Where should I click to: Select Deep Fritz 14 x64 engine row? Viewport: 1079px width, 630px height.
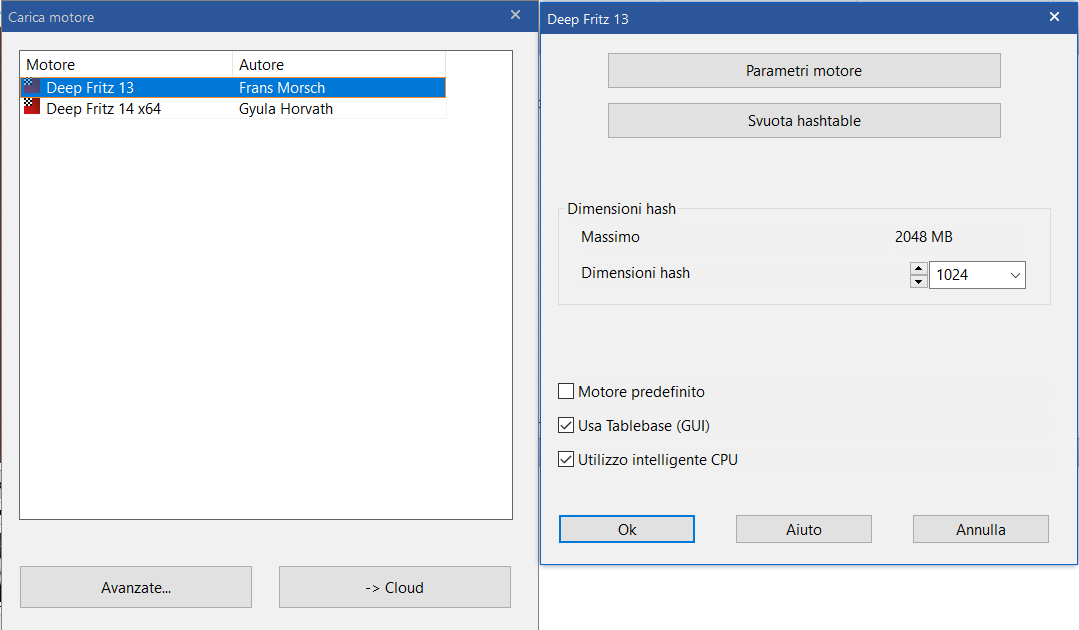tap(234, 109)
